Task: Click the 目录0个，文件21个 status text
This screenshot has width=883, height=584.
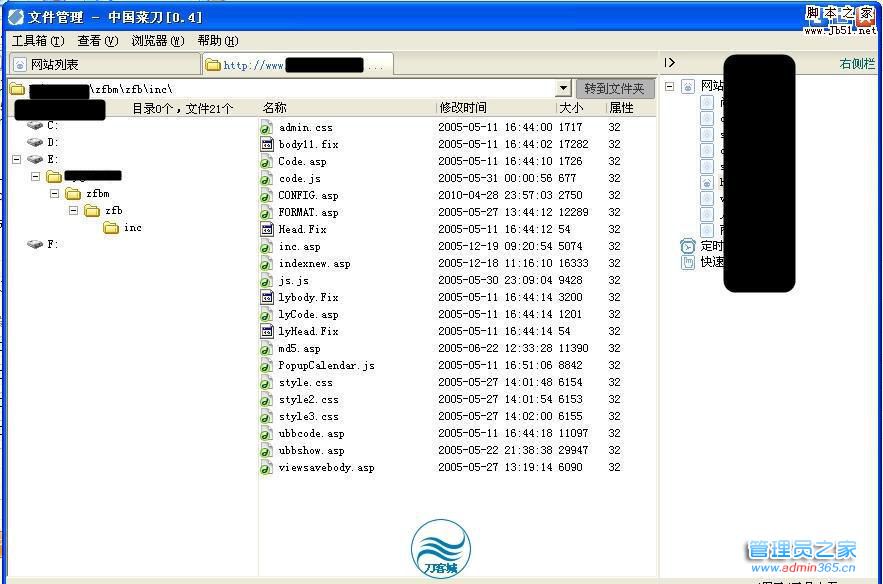Action: (182, 109)
